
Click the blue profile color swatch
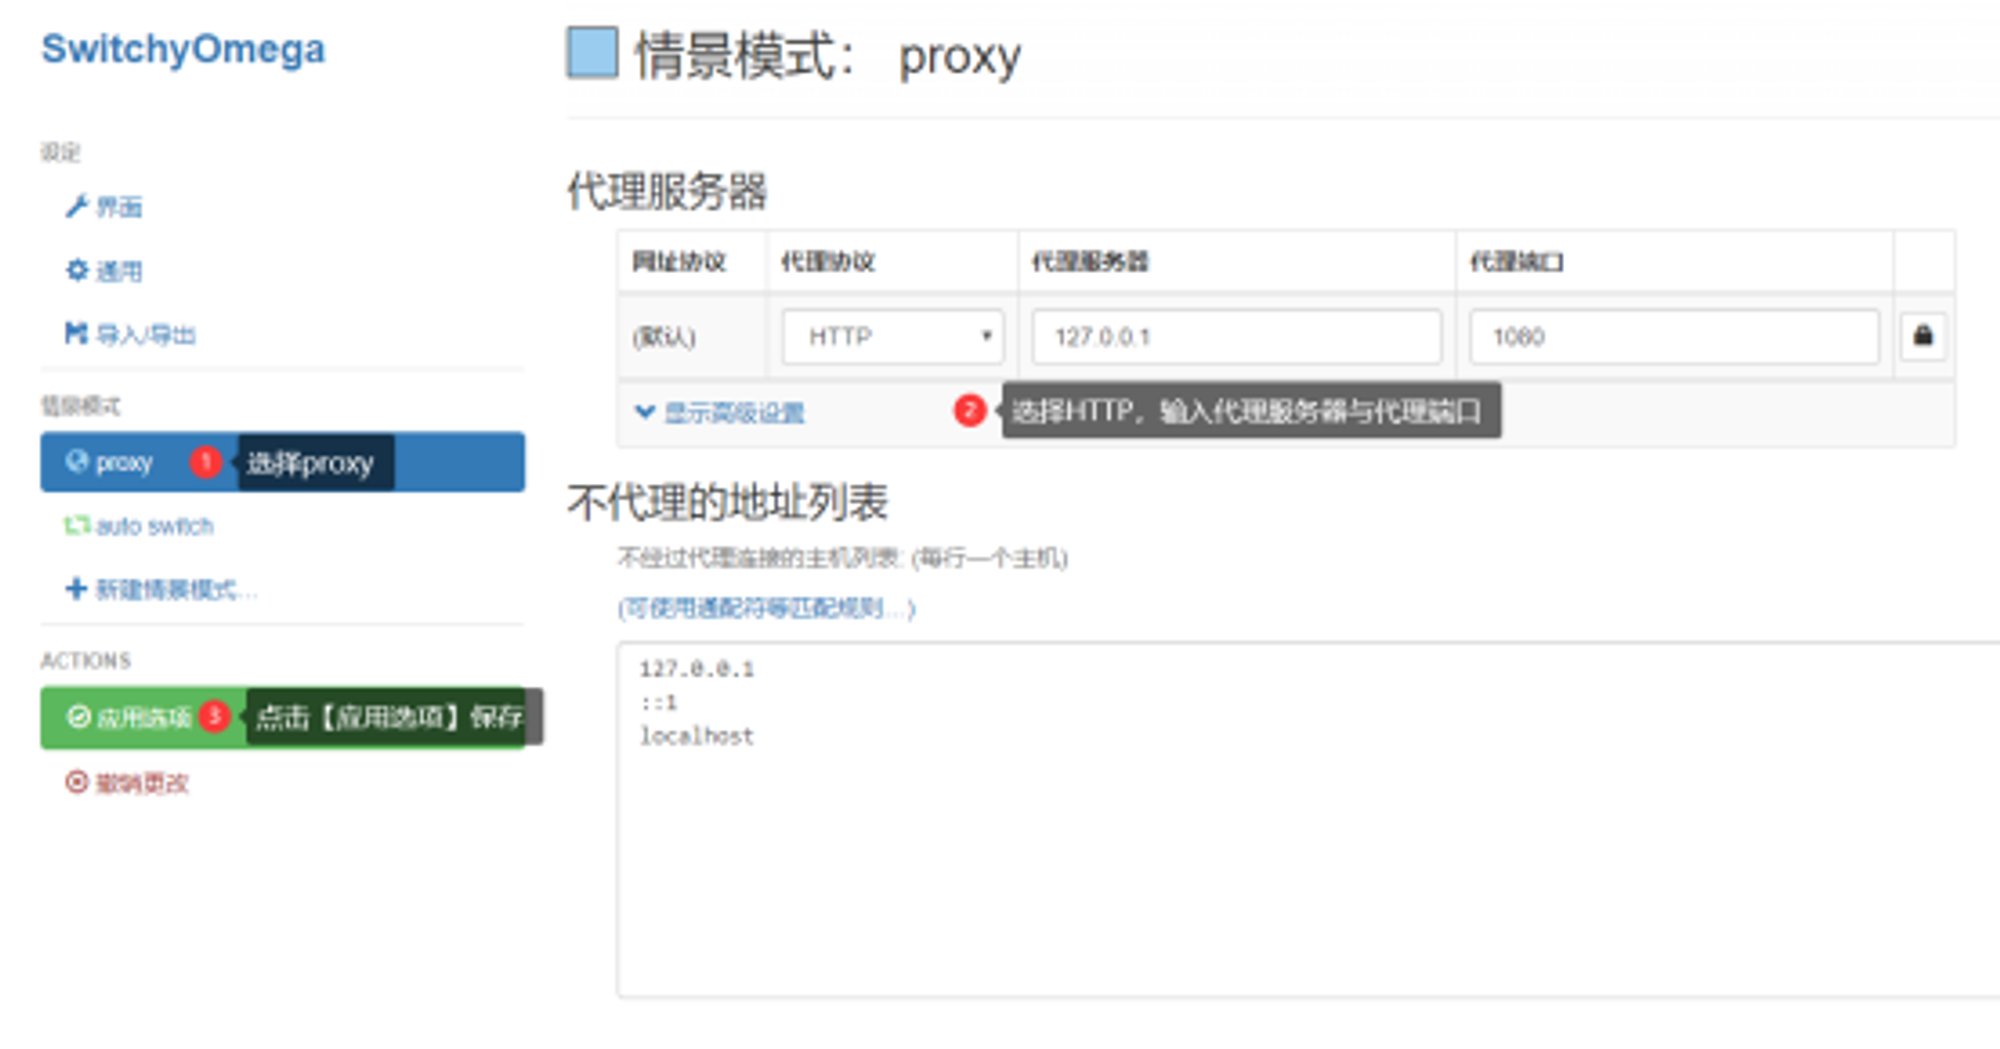(x=592, y=53)
